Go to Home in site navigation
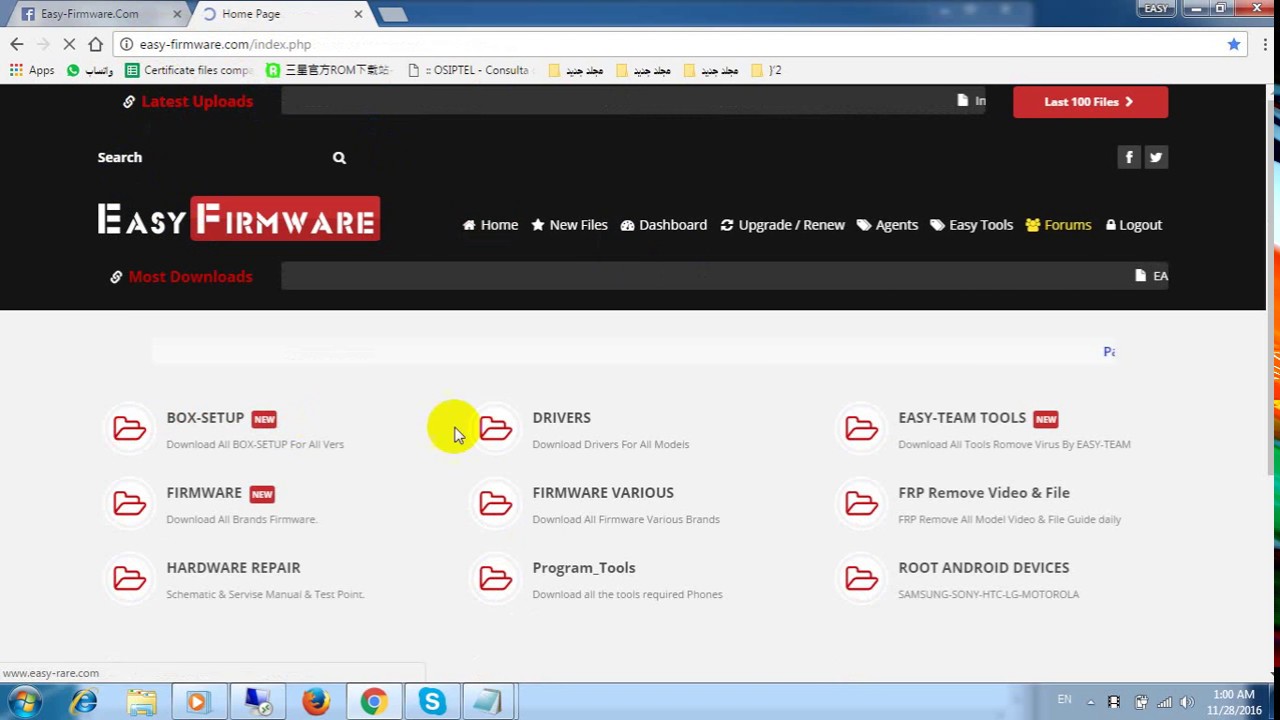 point(490,225)
